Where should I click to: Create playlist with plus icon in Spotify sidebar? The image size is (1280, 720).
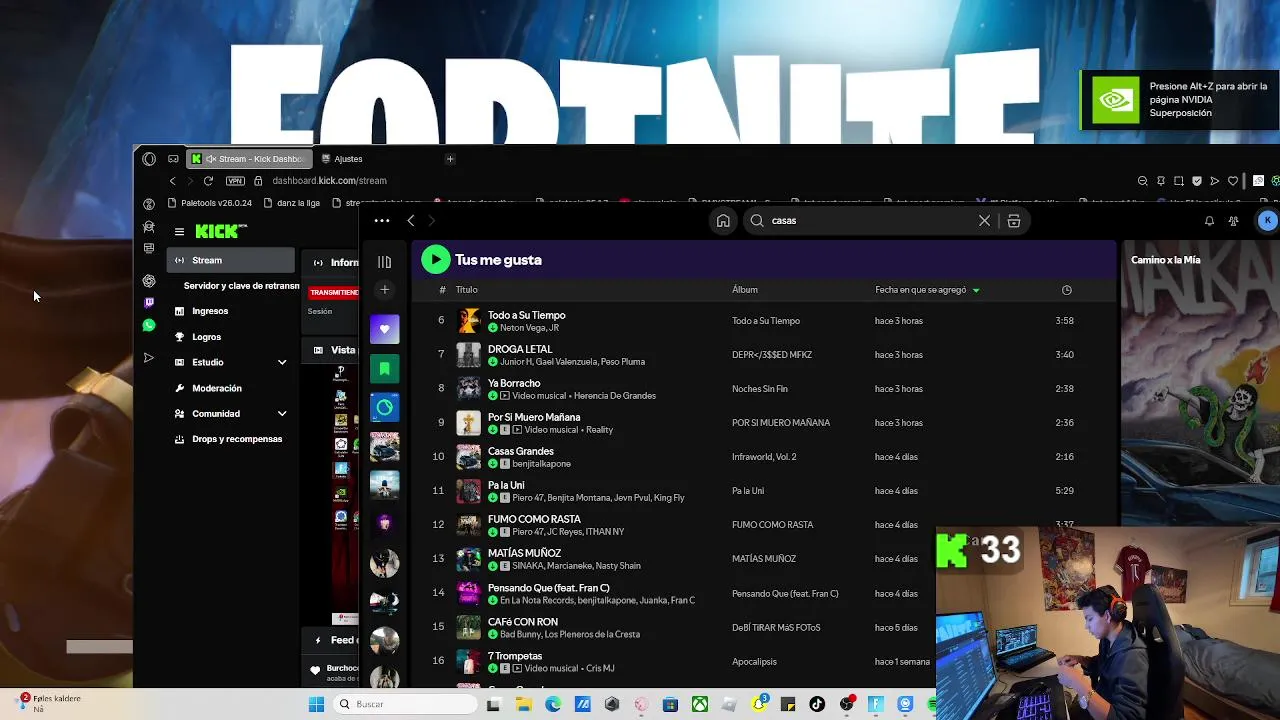(384, 290)
